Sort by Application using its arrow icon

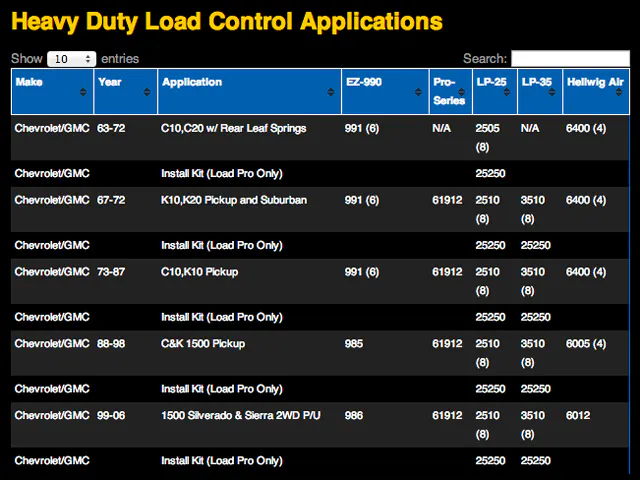click(x=330, y=92)
